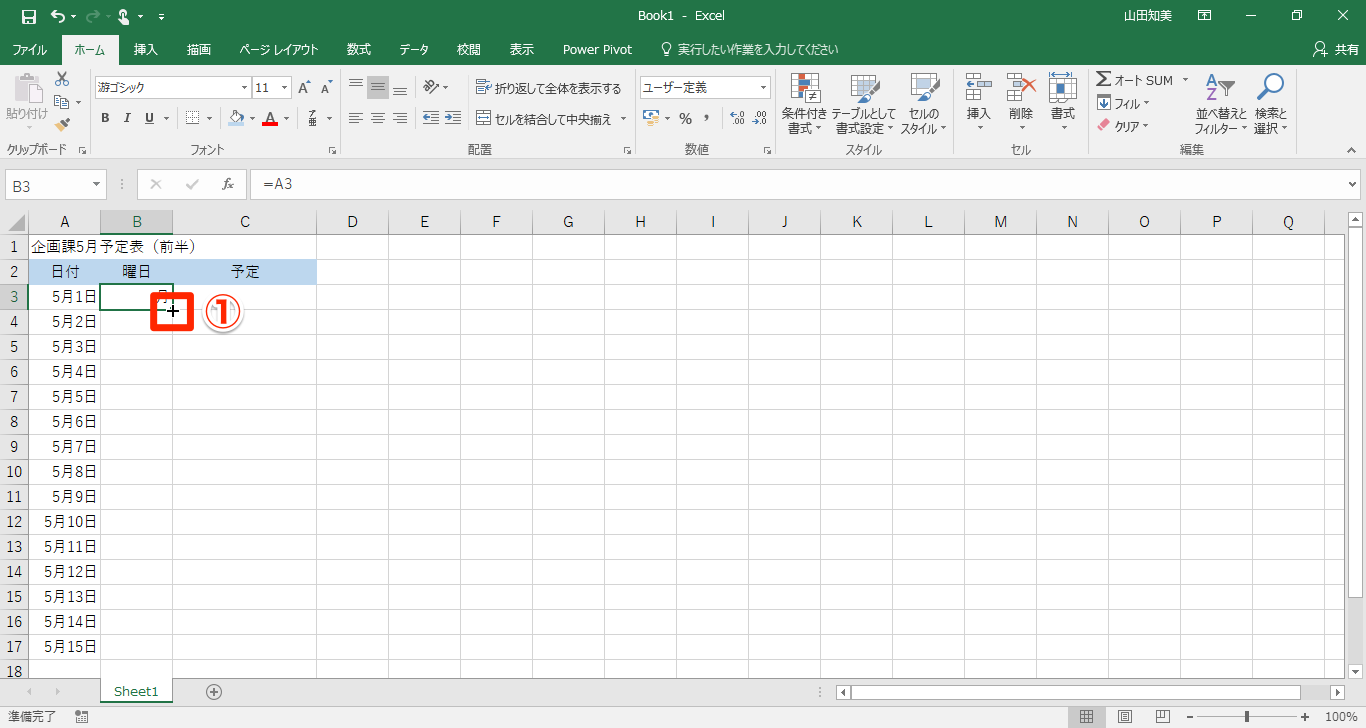Increase the indent
1366x728 pixels.
point(453,118)
